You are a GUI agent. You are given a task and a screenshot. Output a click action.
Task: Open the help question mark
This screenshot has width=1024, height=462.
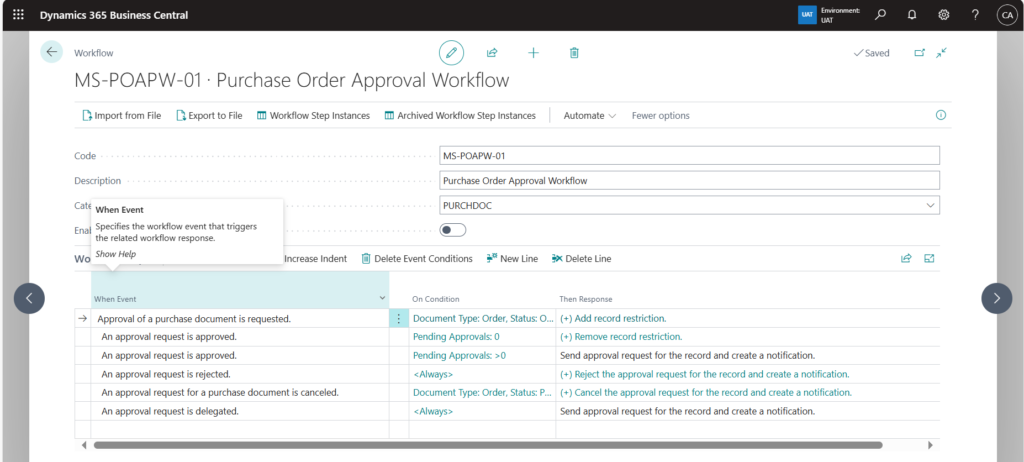[x=975, y=14]
